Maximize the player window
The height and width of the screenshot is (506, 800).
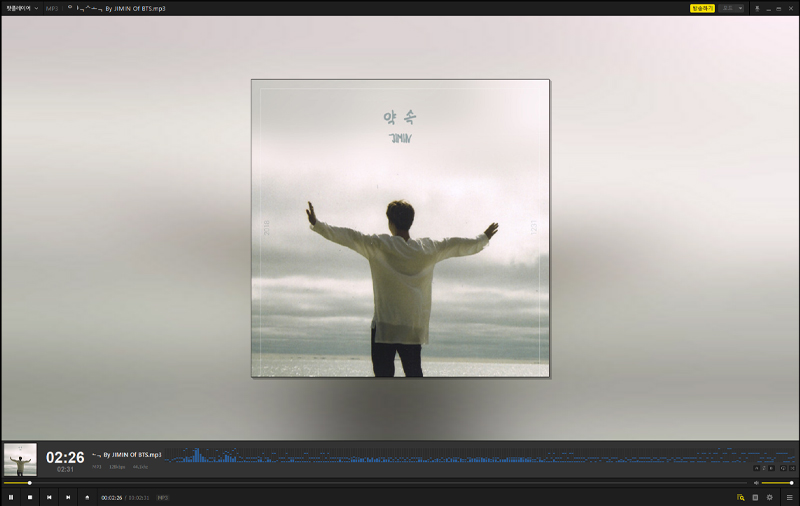click(x=779, y=9)
